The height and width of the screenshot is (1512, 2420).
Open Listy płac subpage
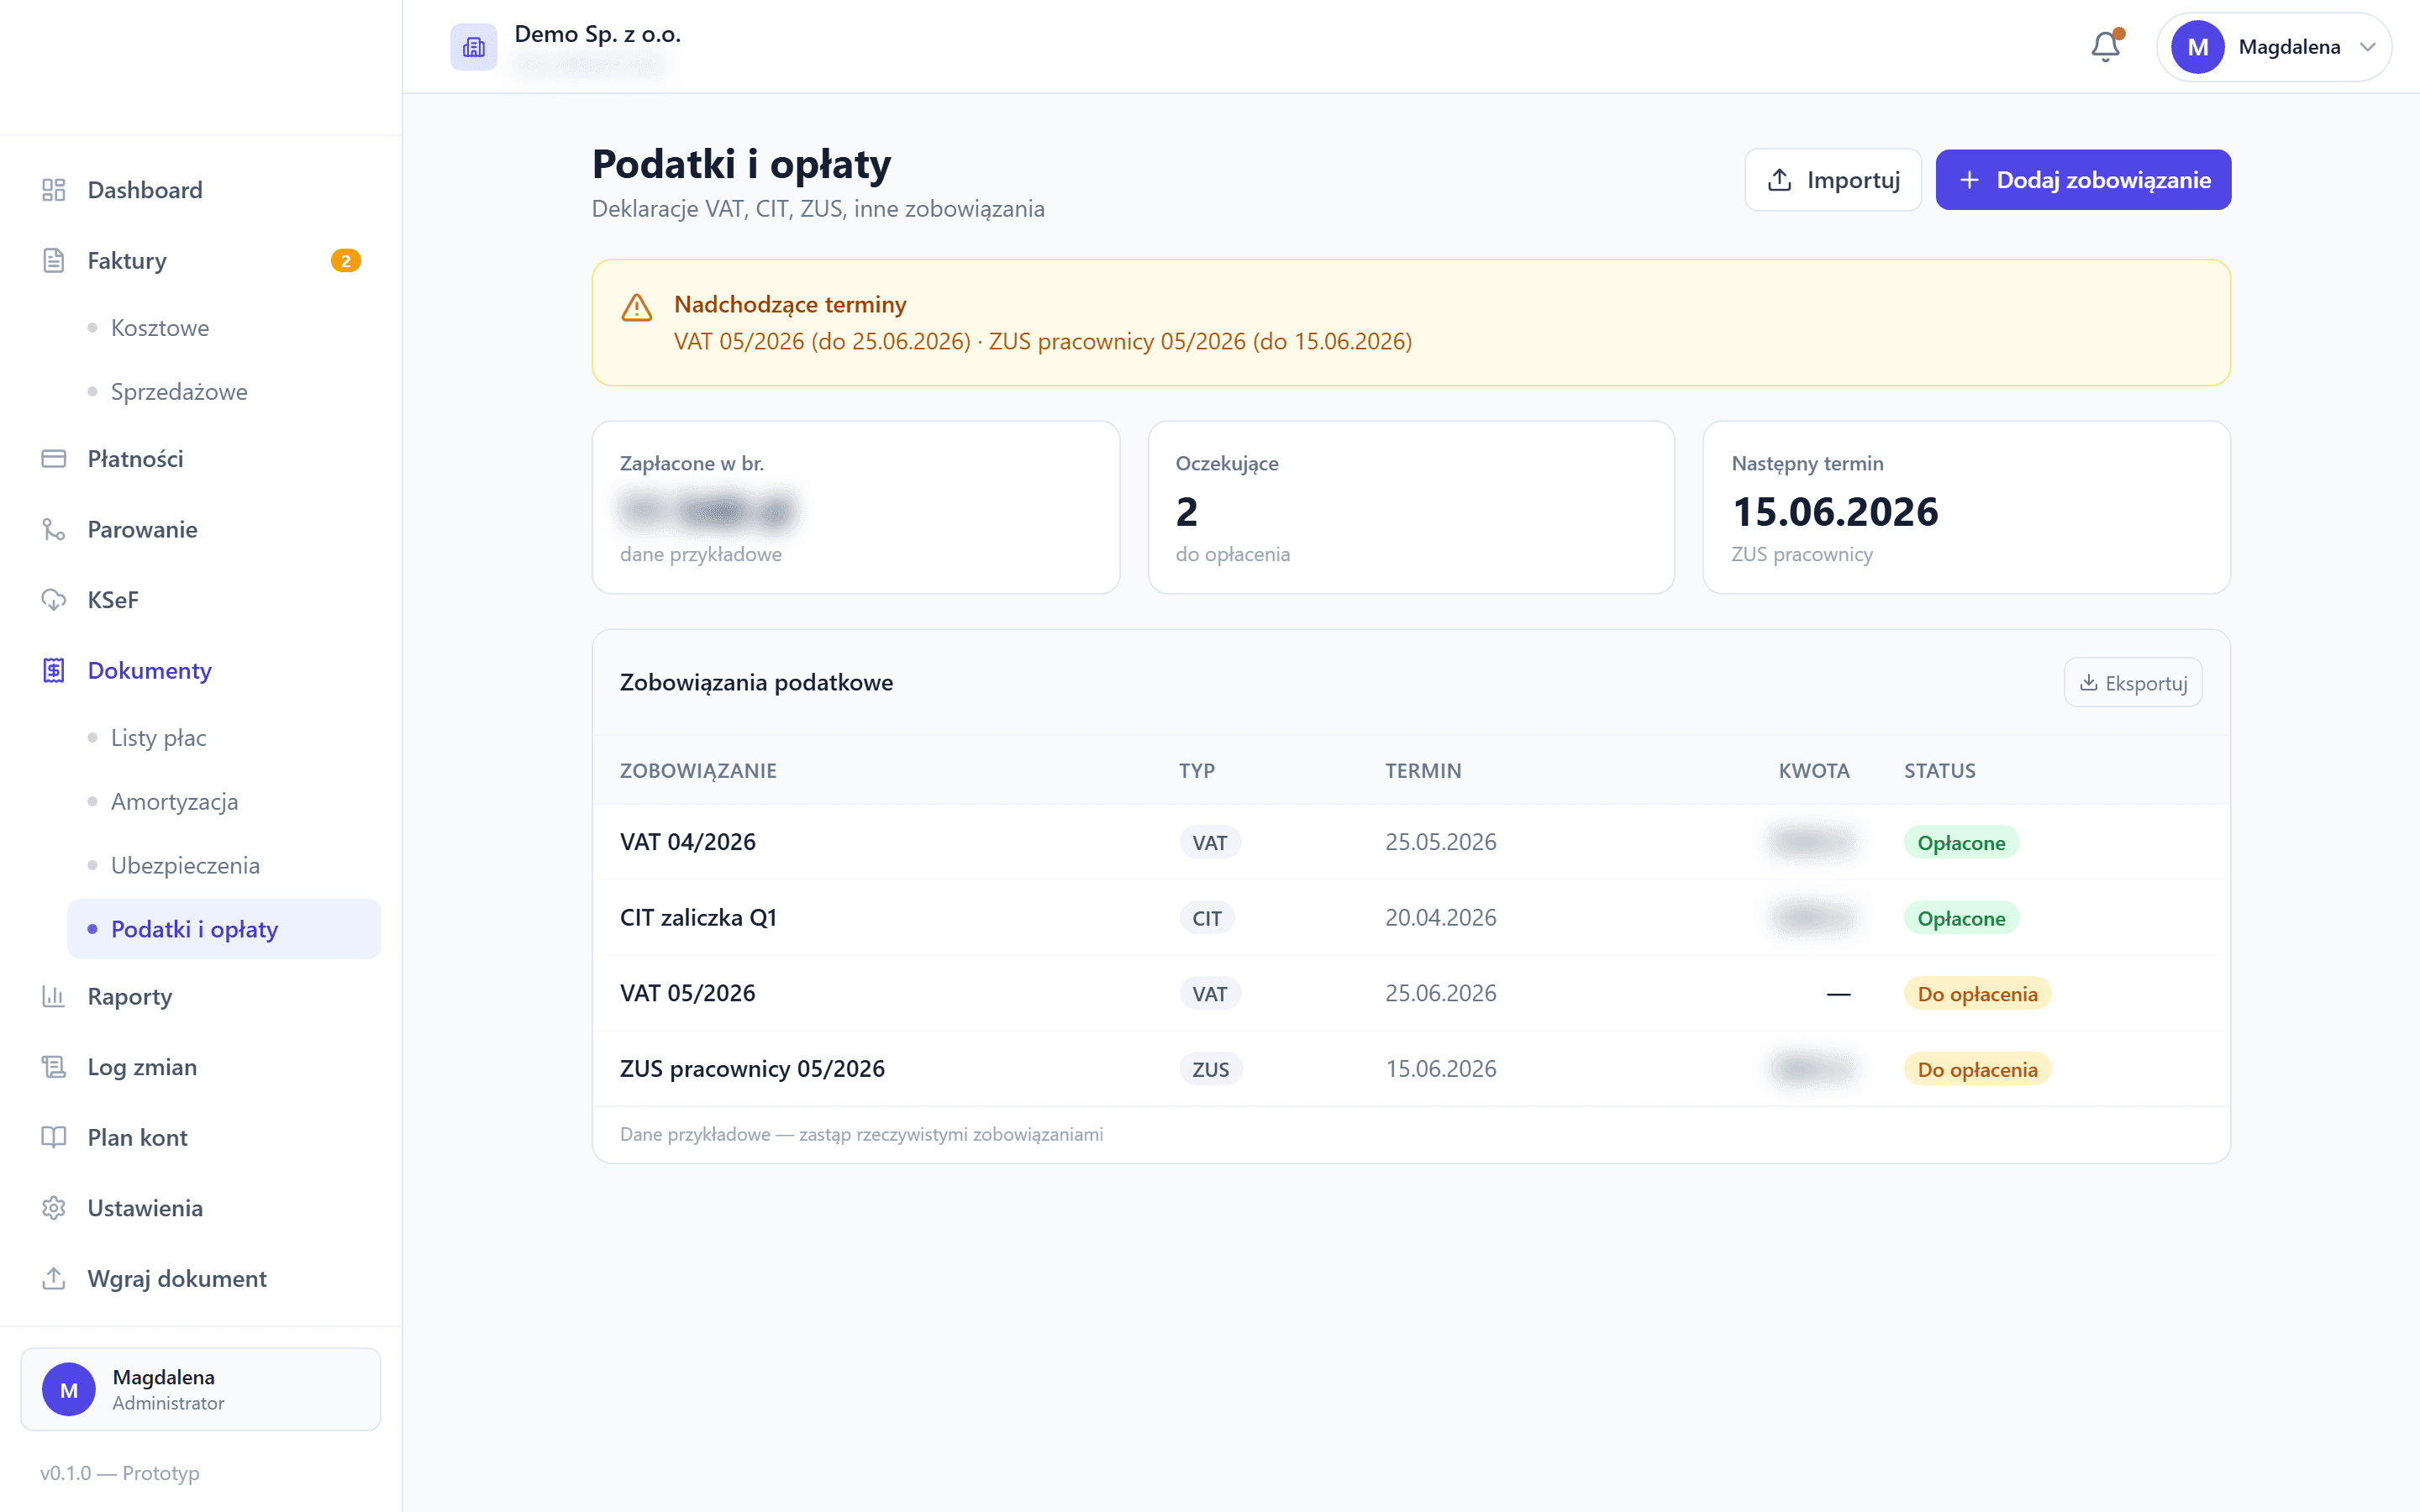(x=158, y=738)
